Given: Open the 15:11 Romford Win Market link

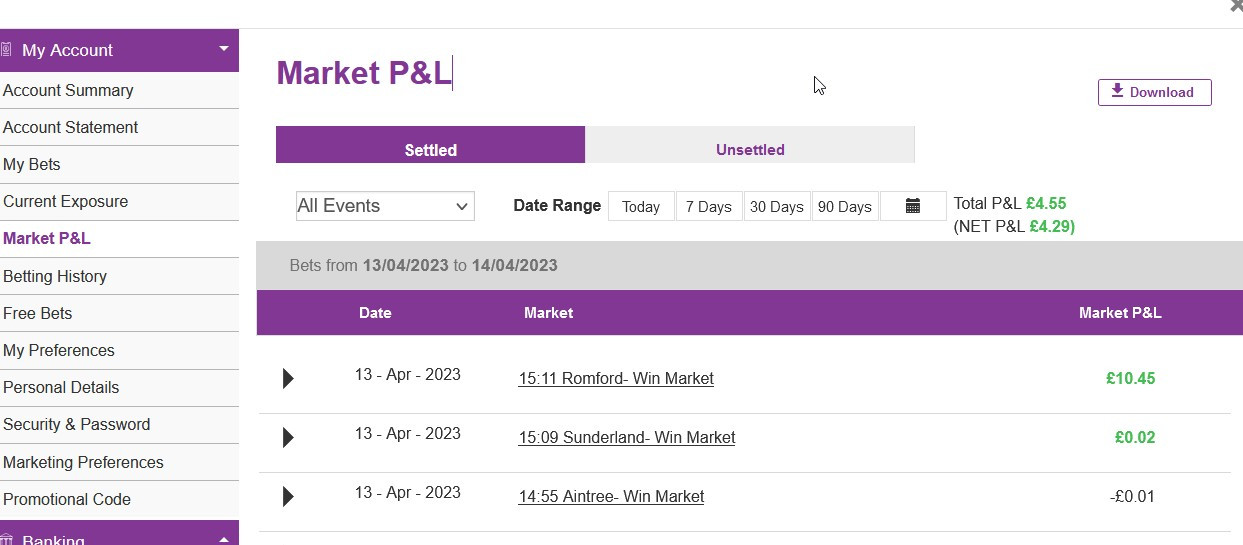Looking at the screenshot, I should pos(616,379).
